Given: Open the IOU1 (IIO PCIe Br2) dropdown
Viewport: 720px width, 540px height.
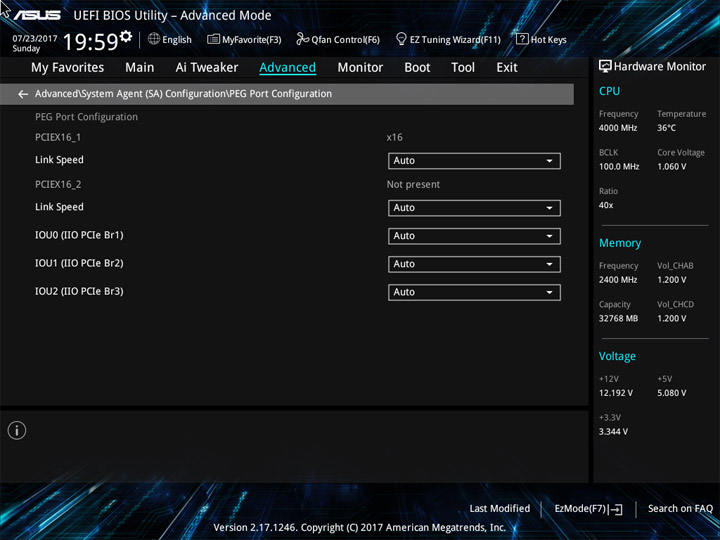Looking at the screenshot, I should click(x=474, y=264).
